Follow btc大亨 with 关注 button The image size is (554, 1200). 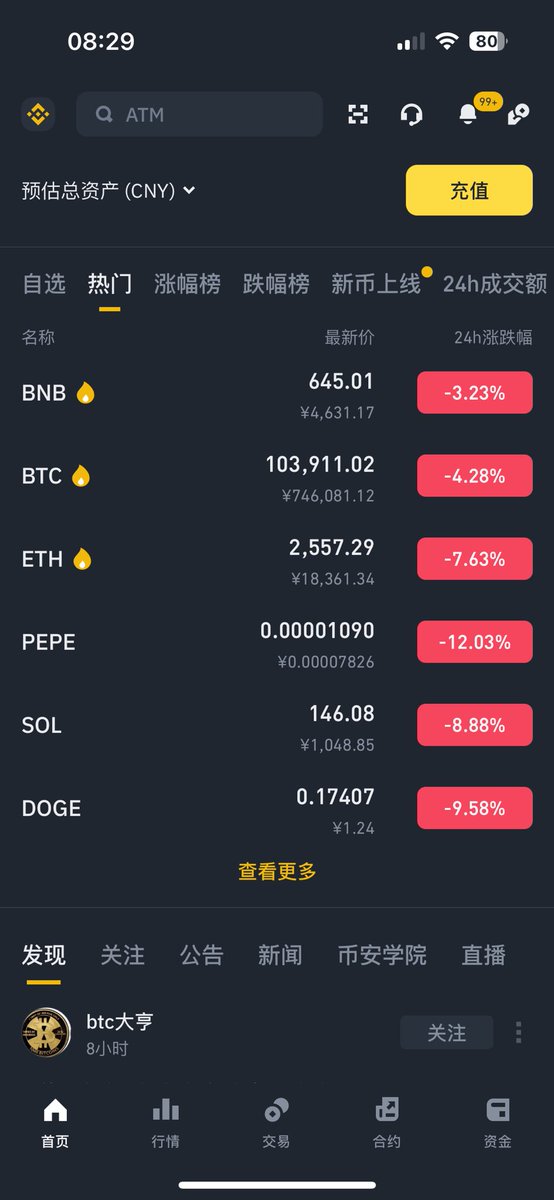click(447, 1032)
